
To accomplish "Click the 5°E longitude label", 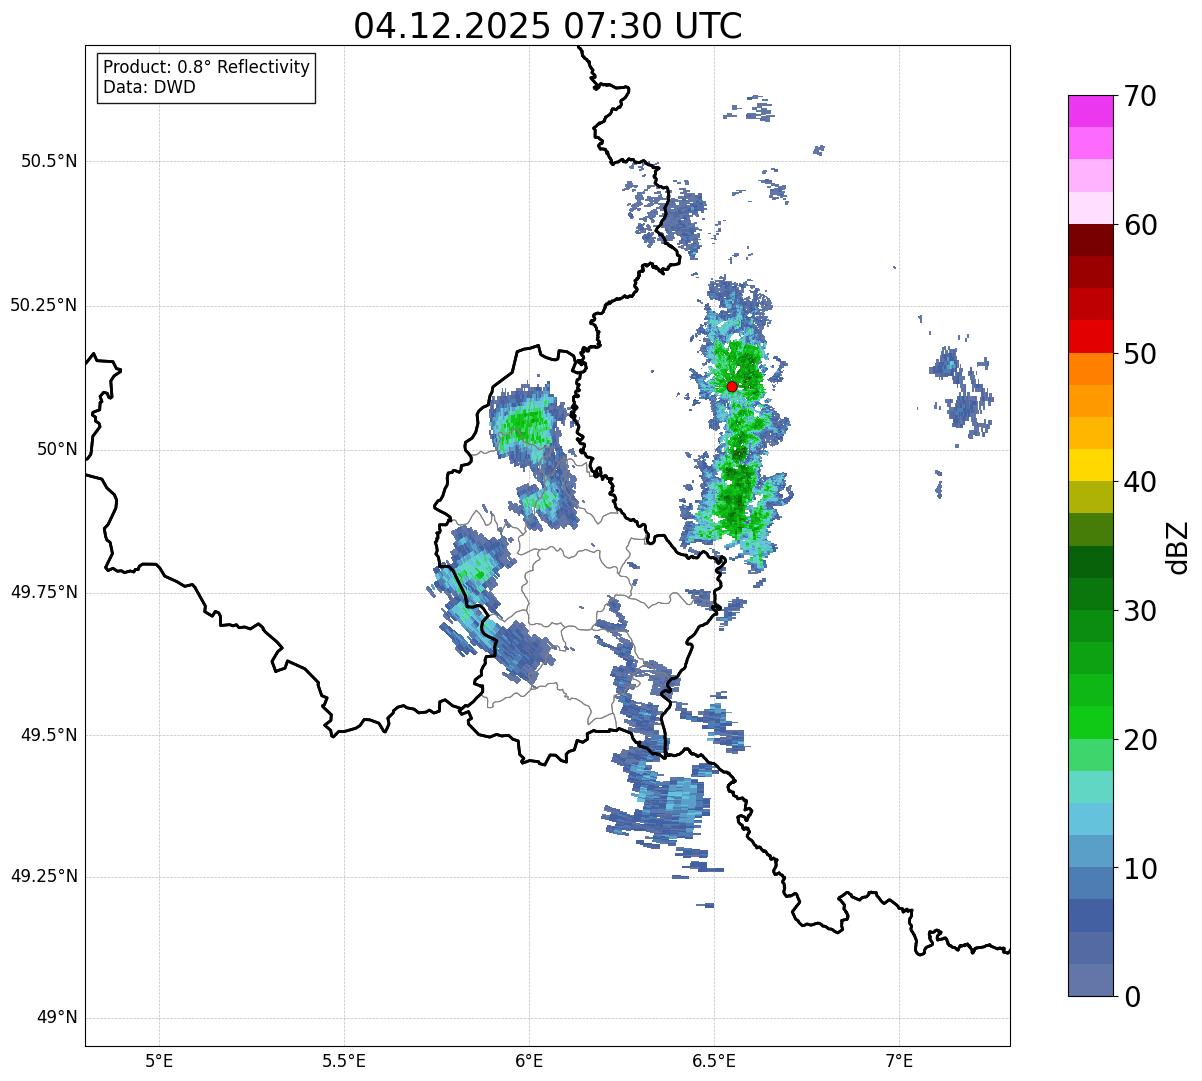I will (159, 1061).
